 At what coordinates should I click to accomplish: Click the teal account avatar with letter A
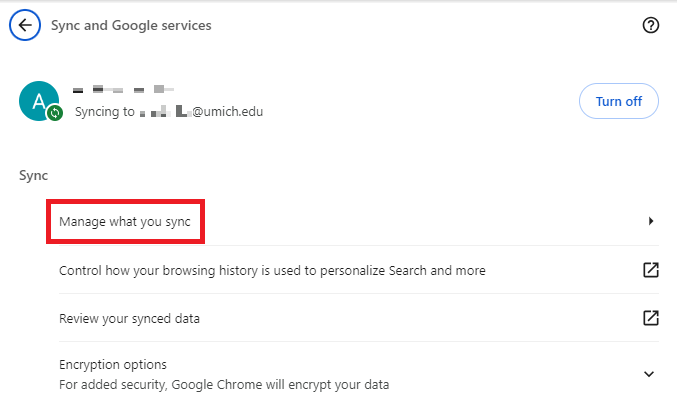[x=38, y=100]
